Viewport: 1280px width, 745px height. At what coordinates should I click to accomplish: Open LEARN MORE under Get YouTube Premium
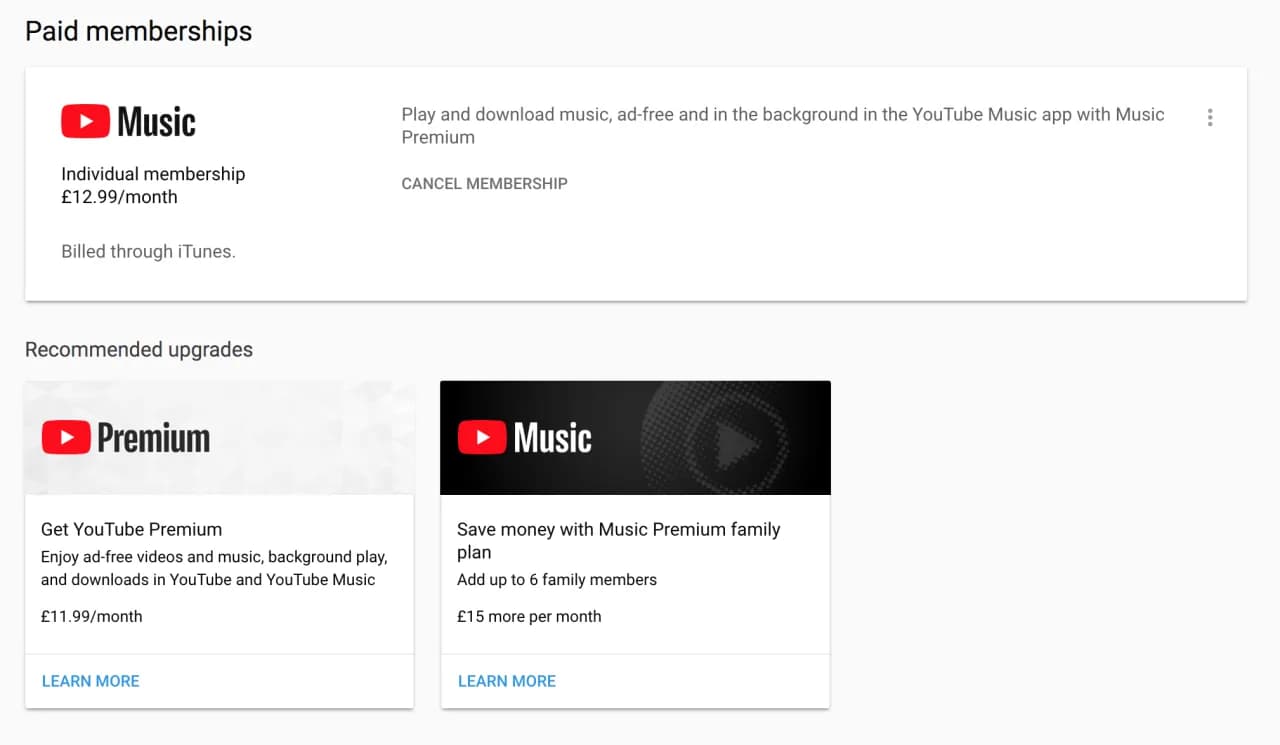(90, 680)
